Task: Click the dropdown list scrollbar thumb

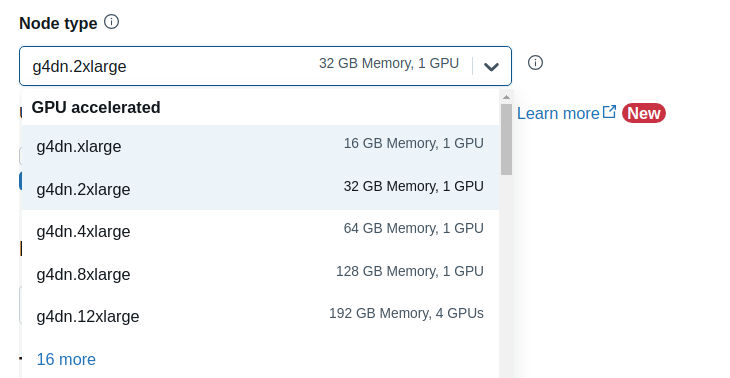Action: click(507, 140)
